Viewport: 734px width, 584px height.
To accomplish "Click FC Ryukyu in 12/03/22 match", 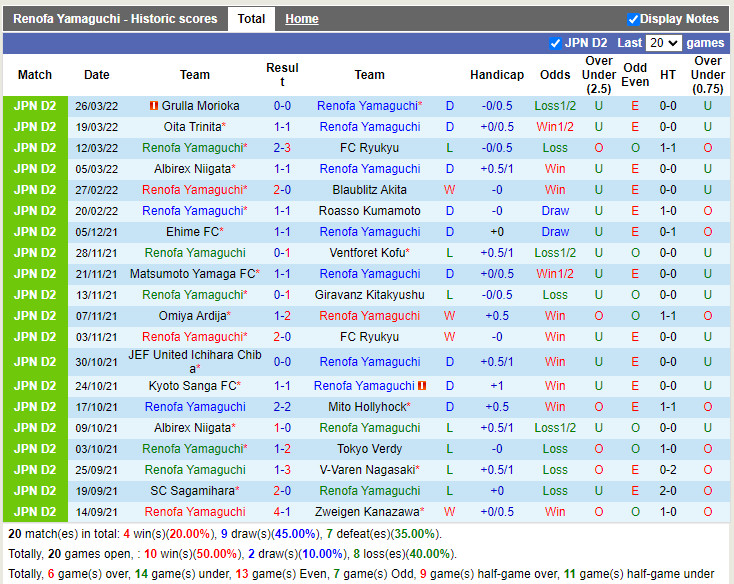I will (x=369, y=148).
